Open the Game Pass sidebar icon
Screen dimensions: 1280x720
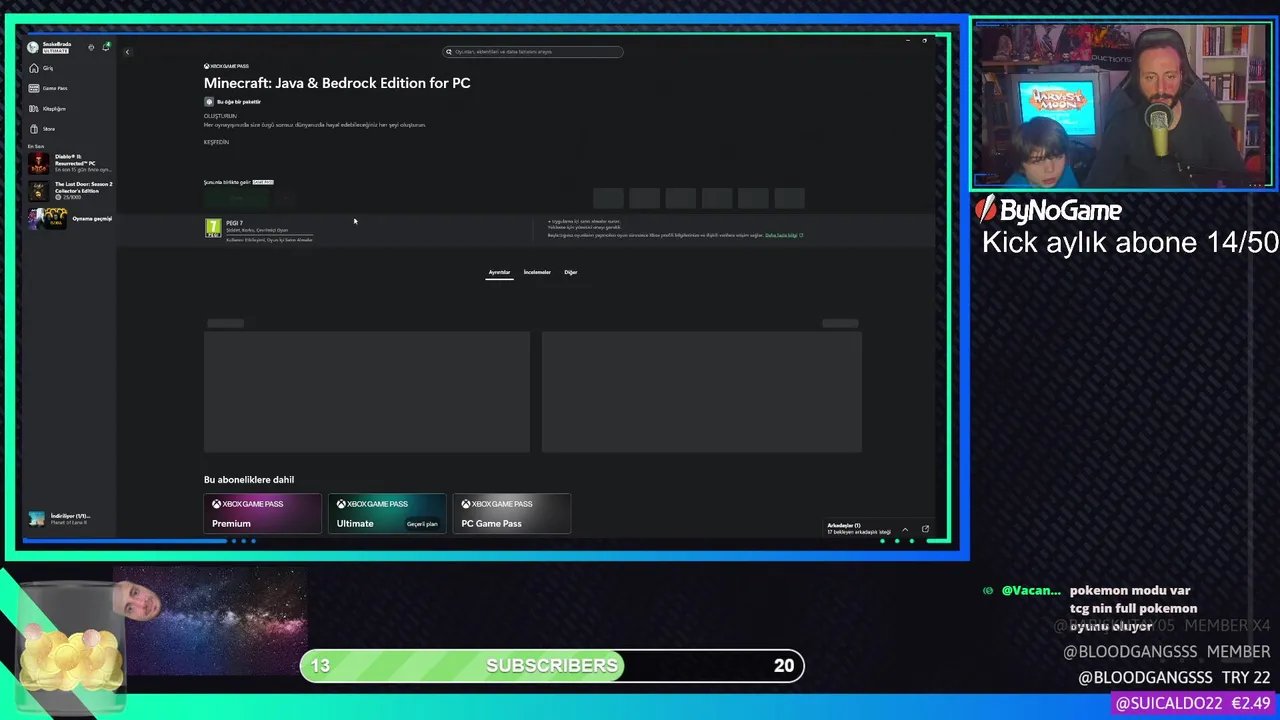click(34, 88)
